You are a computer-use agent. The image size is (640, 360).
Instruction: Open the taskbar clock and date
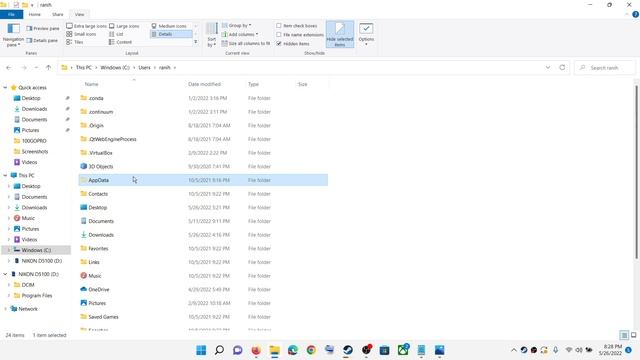(x=610, y=350)
